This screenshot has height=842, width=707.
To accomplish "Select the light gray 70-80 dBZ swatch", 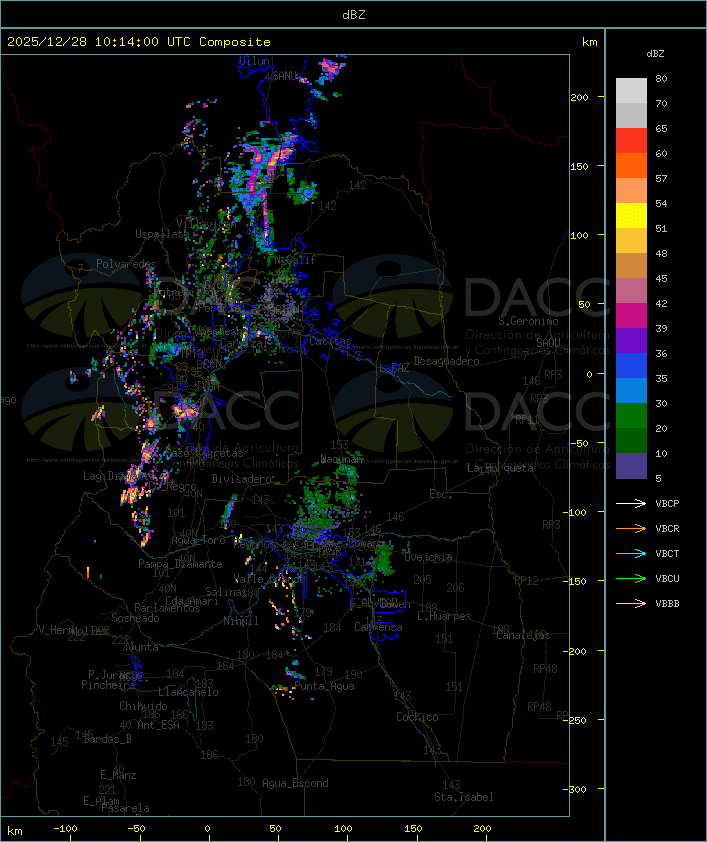I will point(631,91).
